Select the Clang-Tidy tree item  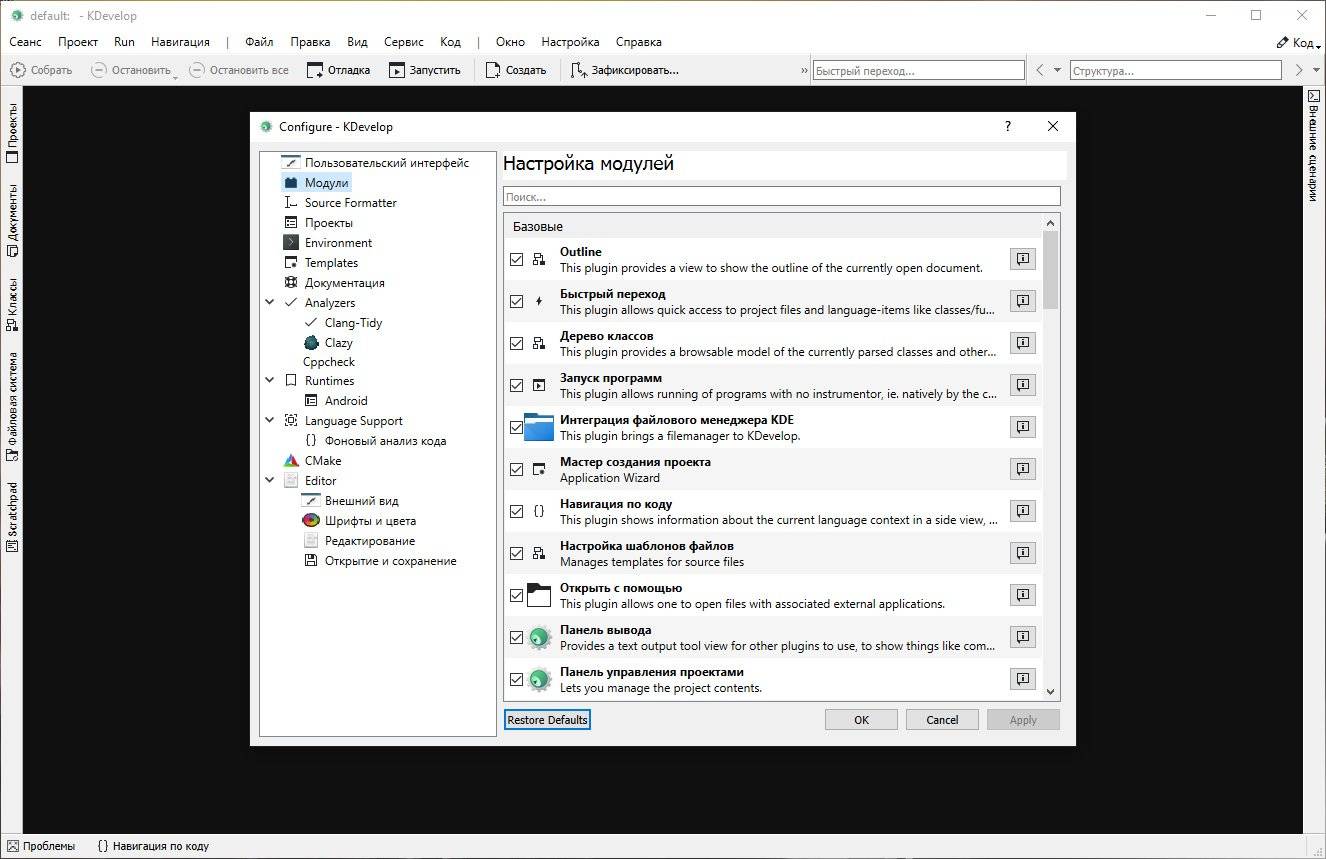pos(343,323)
